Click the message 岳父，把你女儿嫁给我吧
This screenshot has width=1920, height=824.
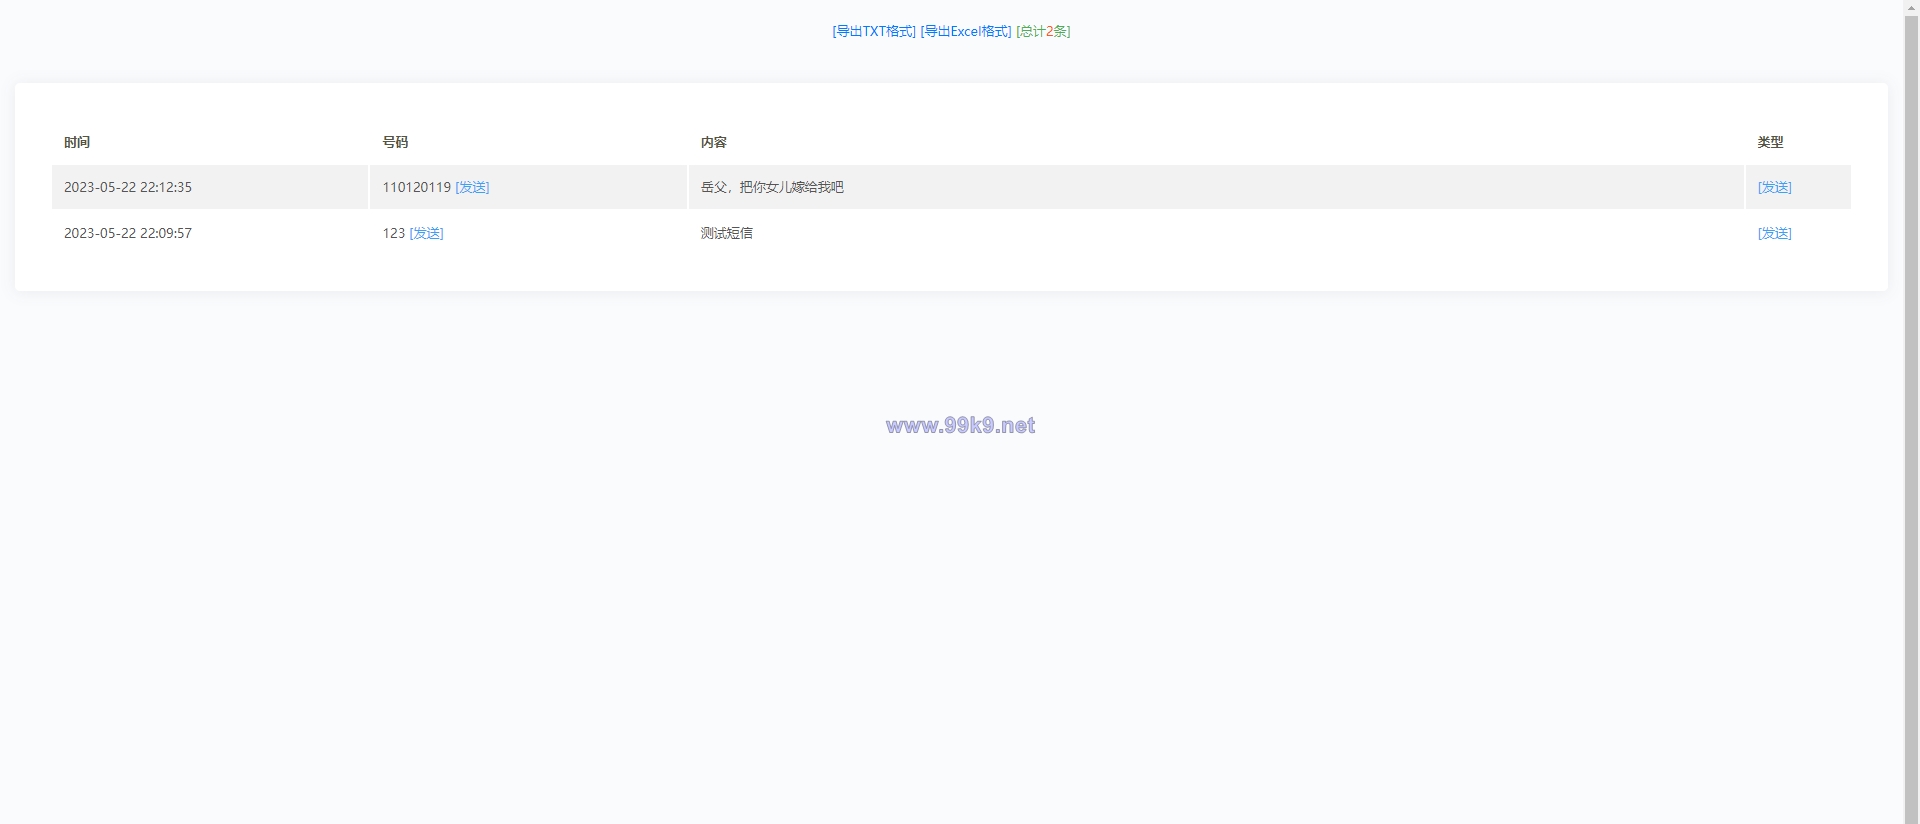click(772, 187)
